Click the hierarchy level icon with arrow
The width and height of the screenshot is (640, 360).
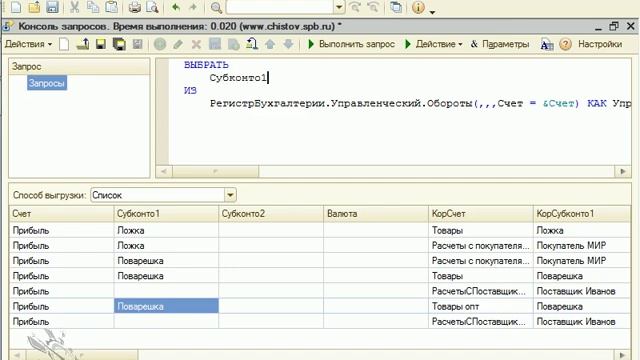point(252,44)
